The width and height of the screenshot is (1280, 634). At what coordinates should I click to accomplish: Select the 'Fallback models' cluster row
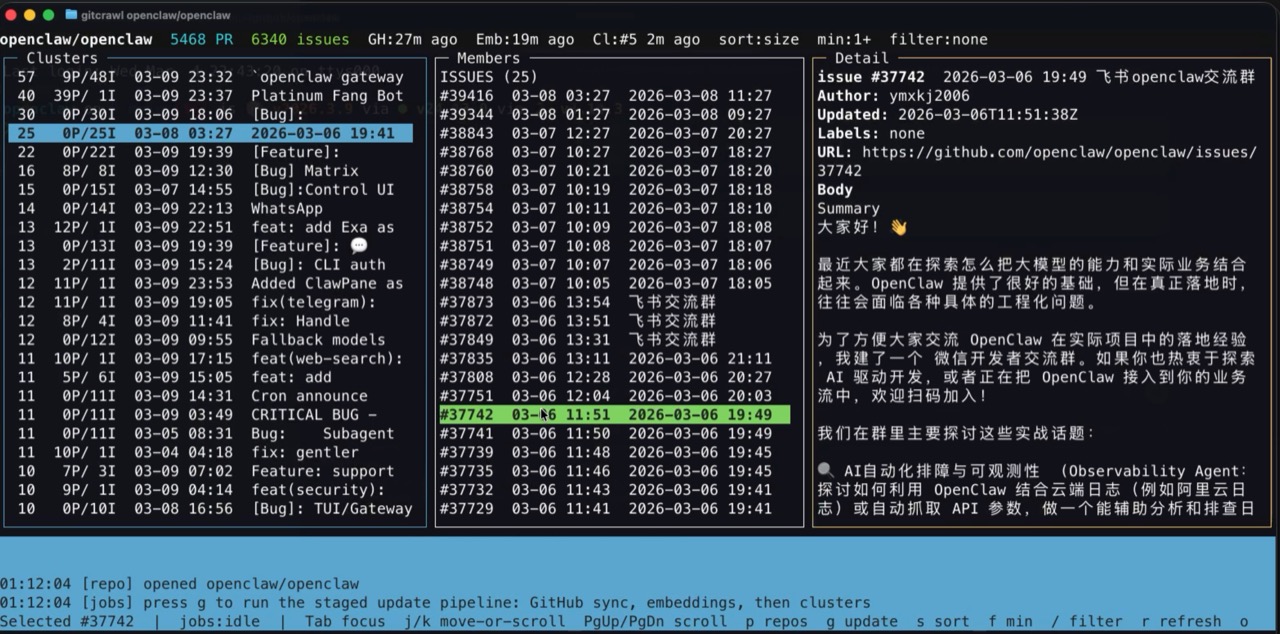[x=210, y=340]
